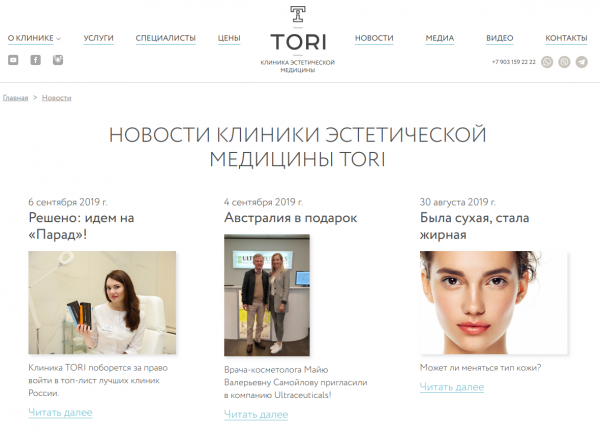The height and width of the screenshot is (432, 600).
Task: Call the phone number +7 903 159 22 22
Action: 514,62
